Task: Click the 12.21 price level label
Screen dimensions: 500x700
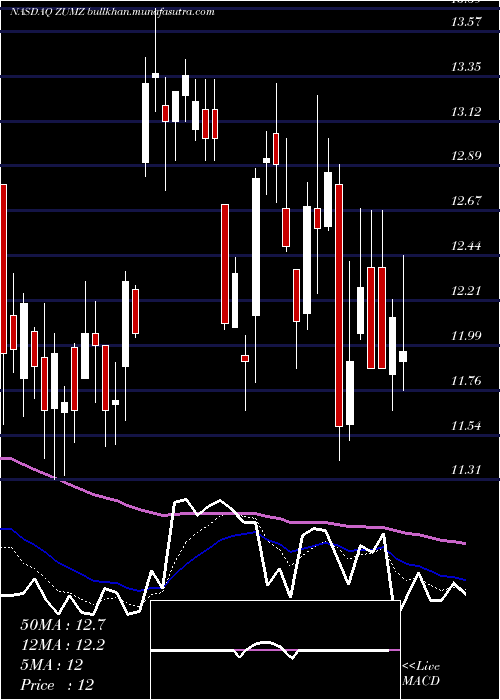Action: [466, 291]
